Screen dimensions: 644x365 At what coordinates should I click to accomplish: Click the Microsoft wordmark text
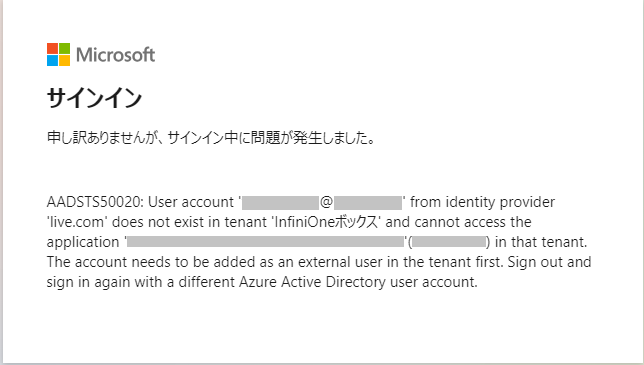115,55
